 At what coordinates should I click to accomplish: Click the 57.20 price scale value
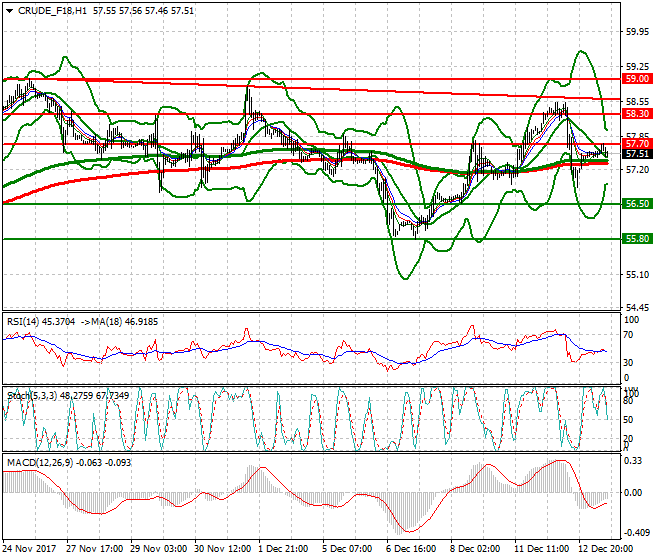coord(637,169)
